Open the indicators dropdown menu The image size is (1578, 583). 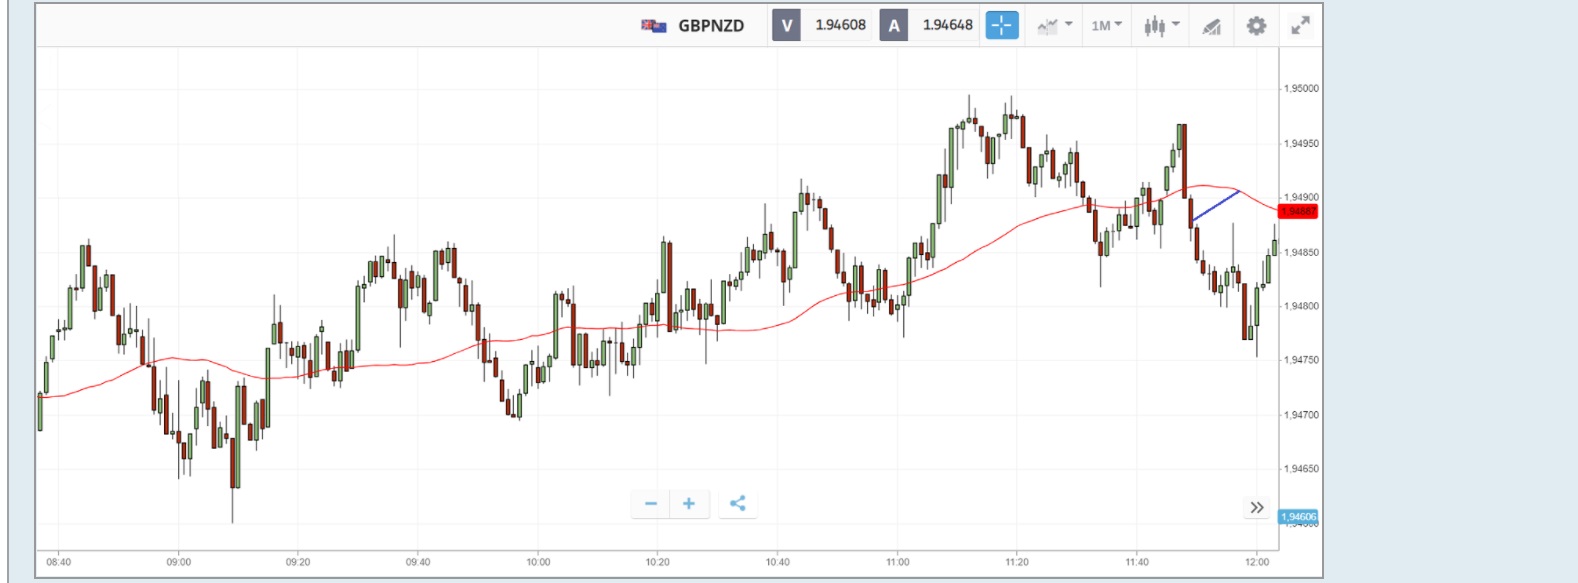(1054, 26)
